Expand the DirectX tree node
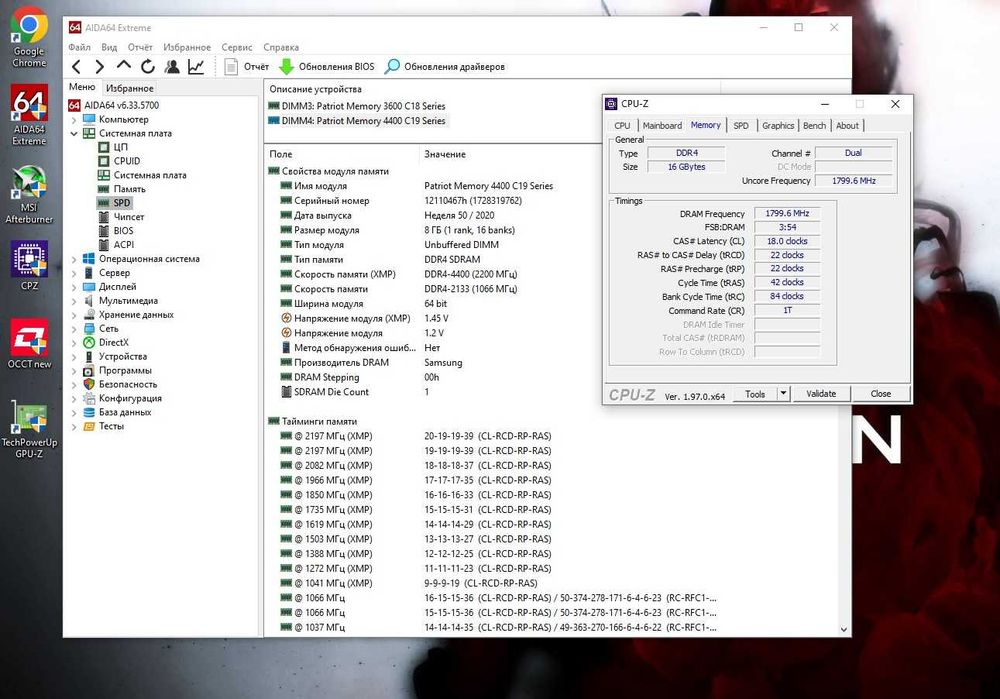 pos(74,344)
